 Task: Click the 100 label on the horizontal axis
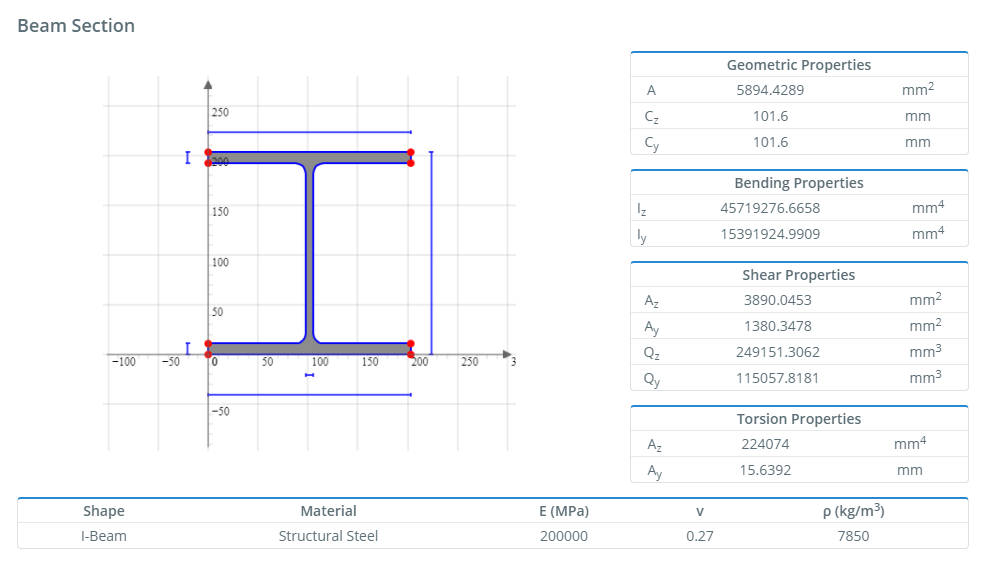[320, 362]
